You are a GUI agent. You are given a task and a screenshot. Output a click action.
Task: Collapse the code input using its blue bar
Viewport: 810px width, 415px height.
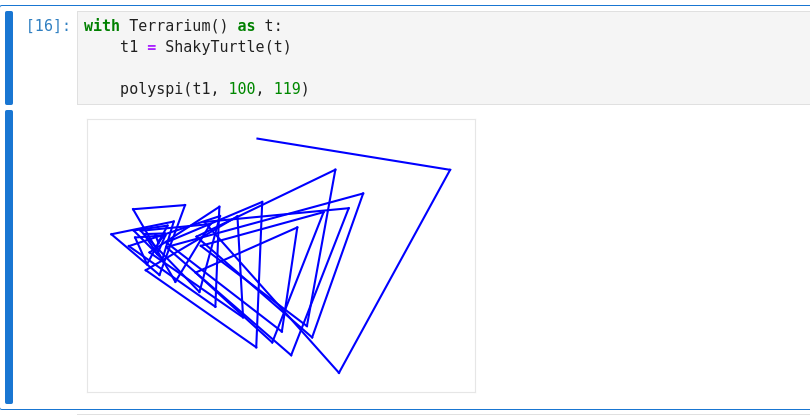(x=9, y=58)
